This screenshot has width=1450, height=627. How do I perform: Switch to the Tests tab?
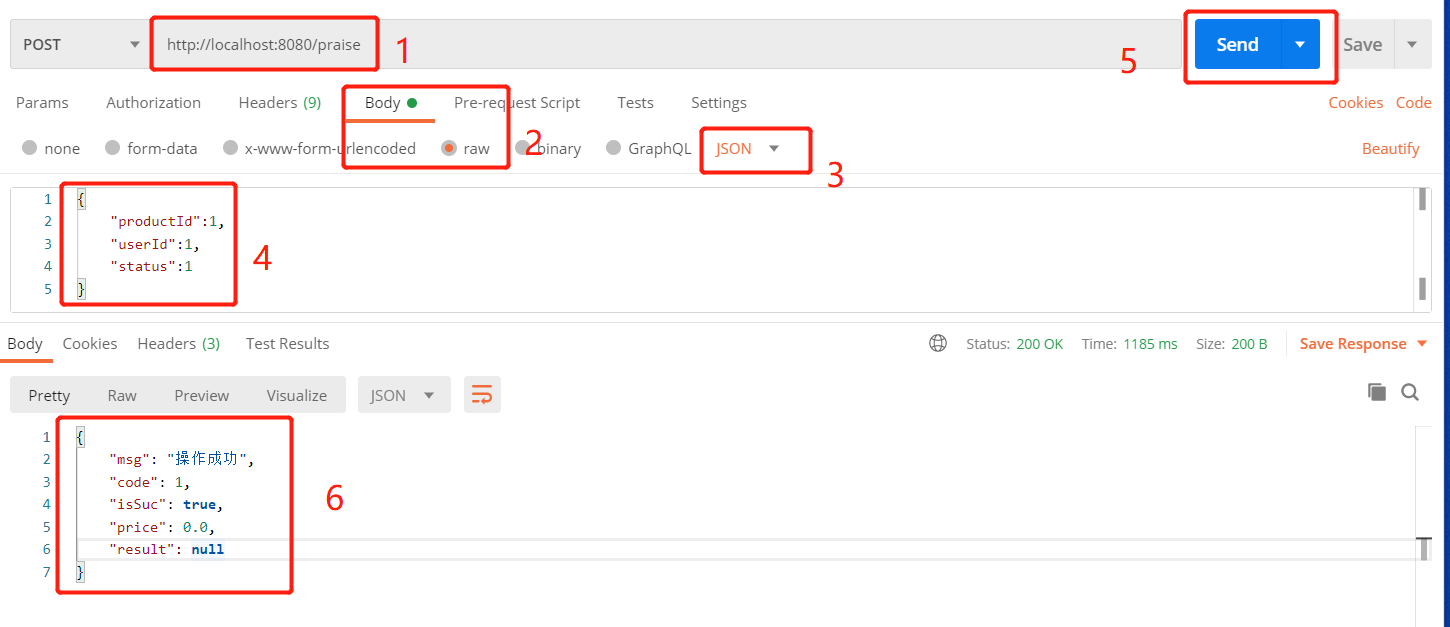pos(635,103)
